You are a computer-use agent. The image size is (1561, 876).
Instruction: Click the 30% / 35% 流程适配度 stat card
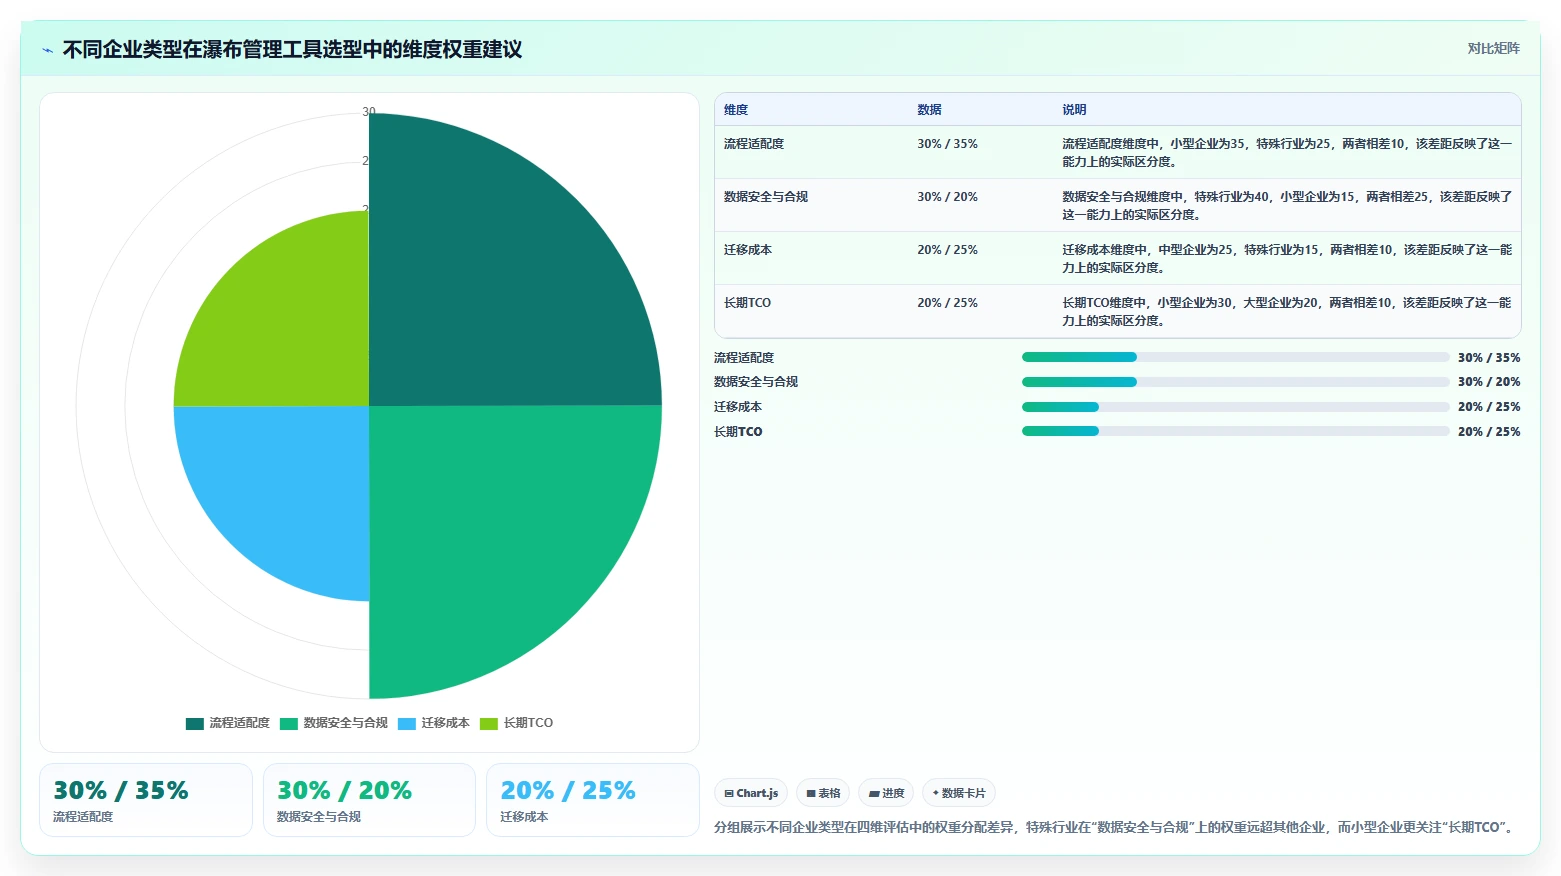(146, 800)
